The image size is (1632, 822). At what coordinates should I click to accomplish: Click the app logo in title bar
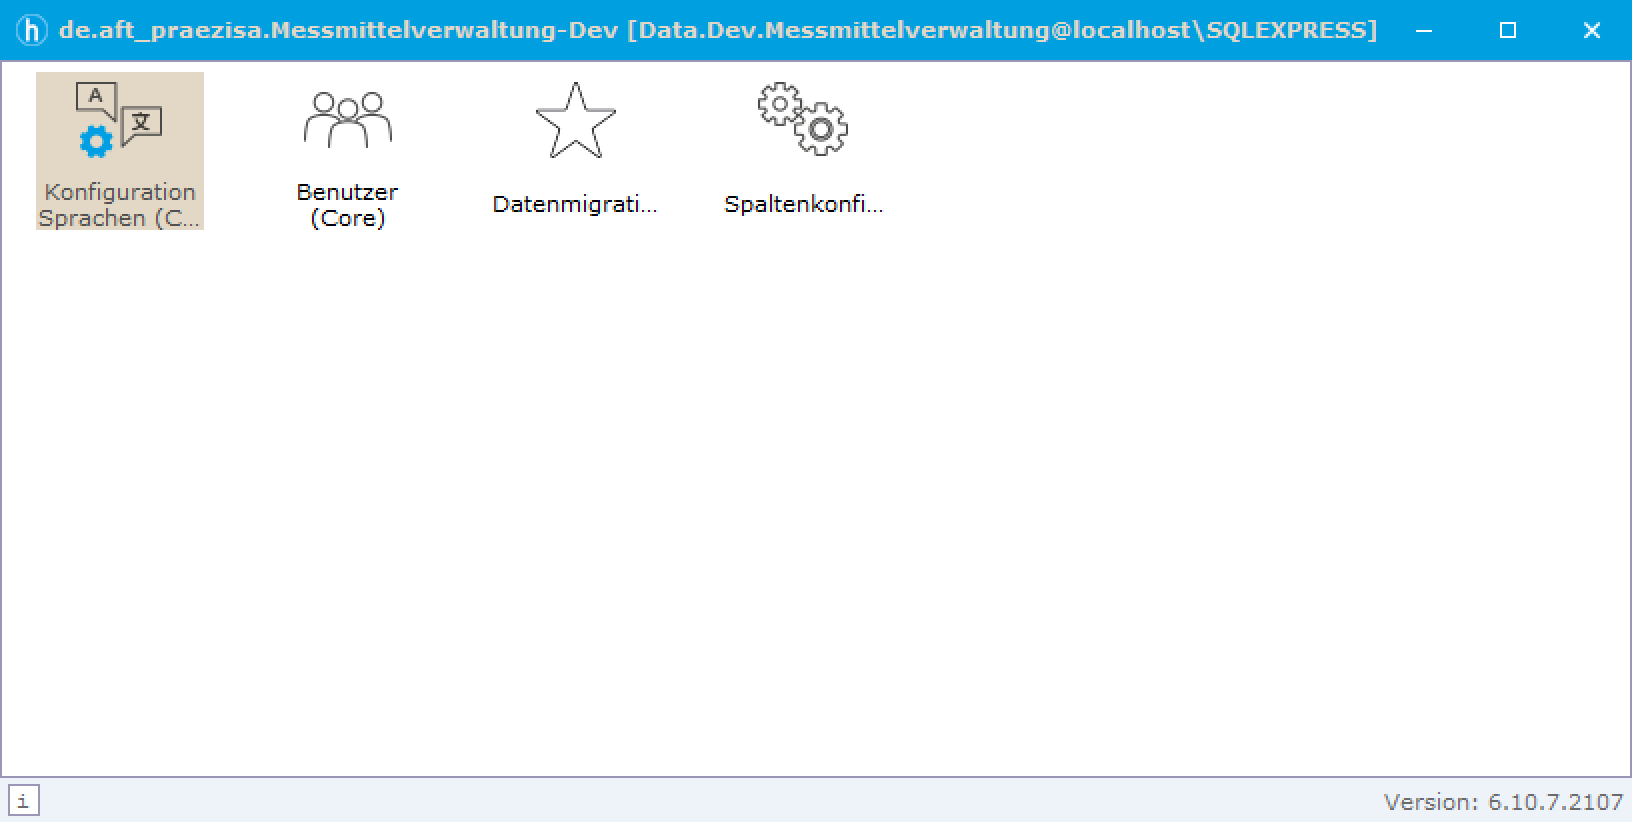[32, 30]
